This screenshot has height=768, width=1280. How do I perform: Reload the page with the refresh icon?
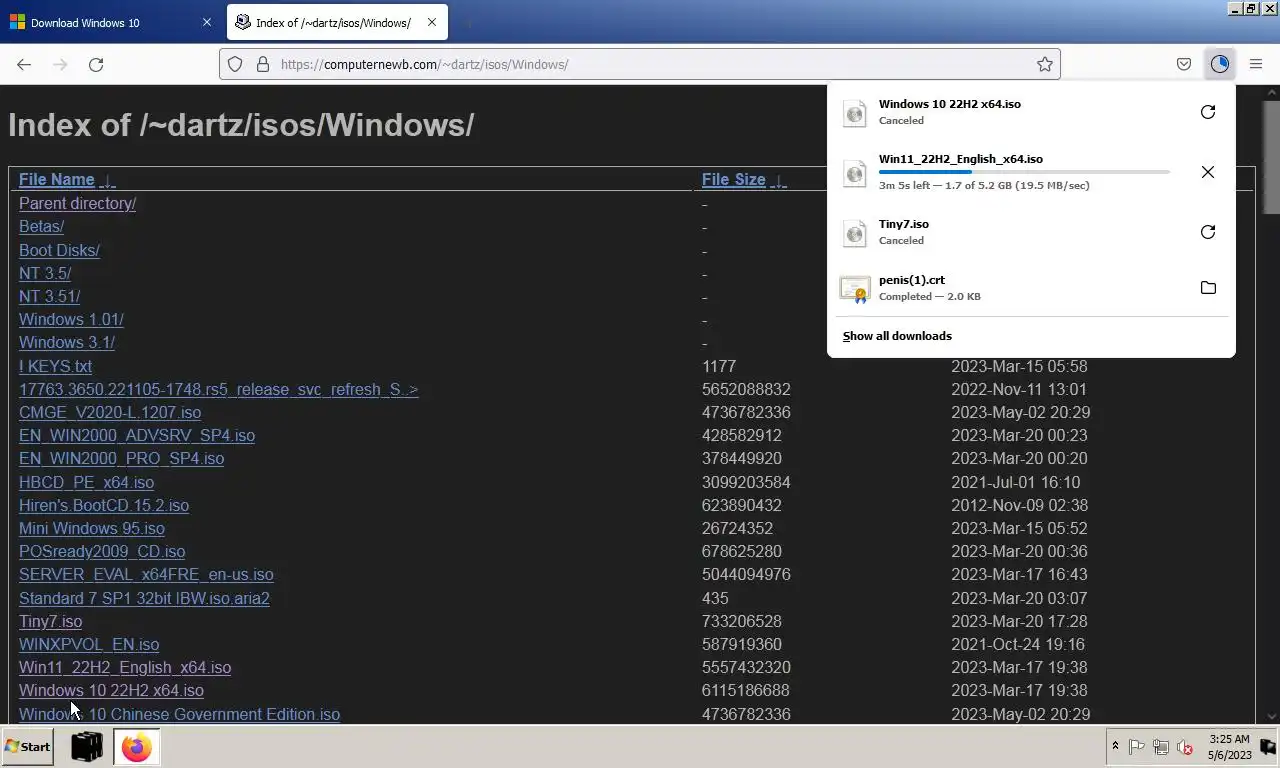[96, 64]
